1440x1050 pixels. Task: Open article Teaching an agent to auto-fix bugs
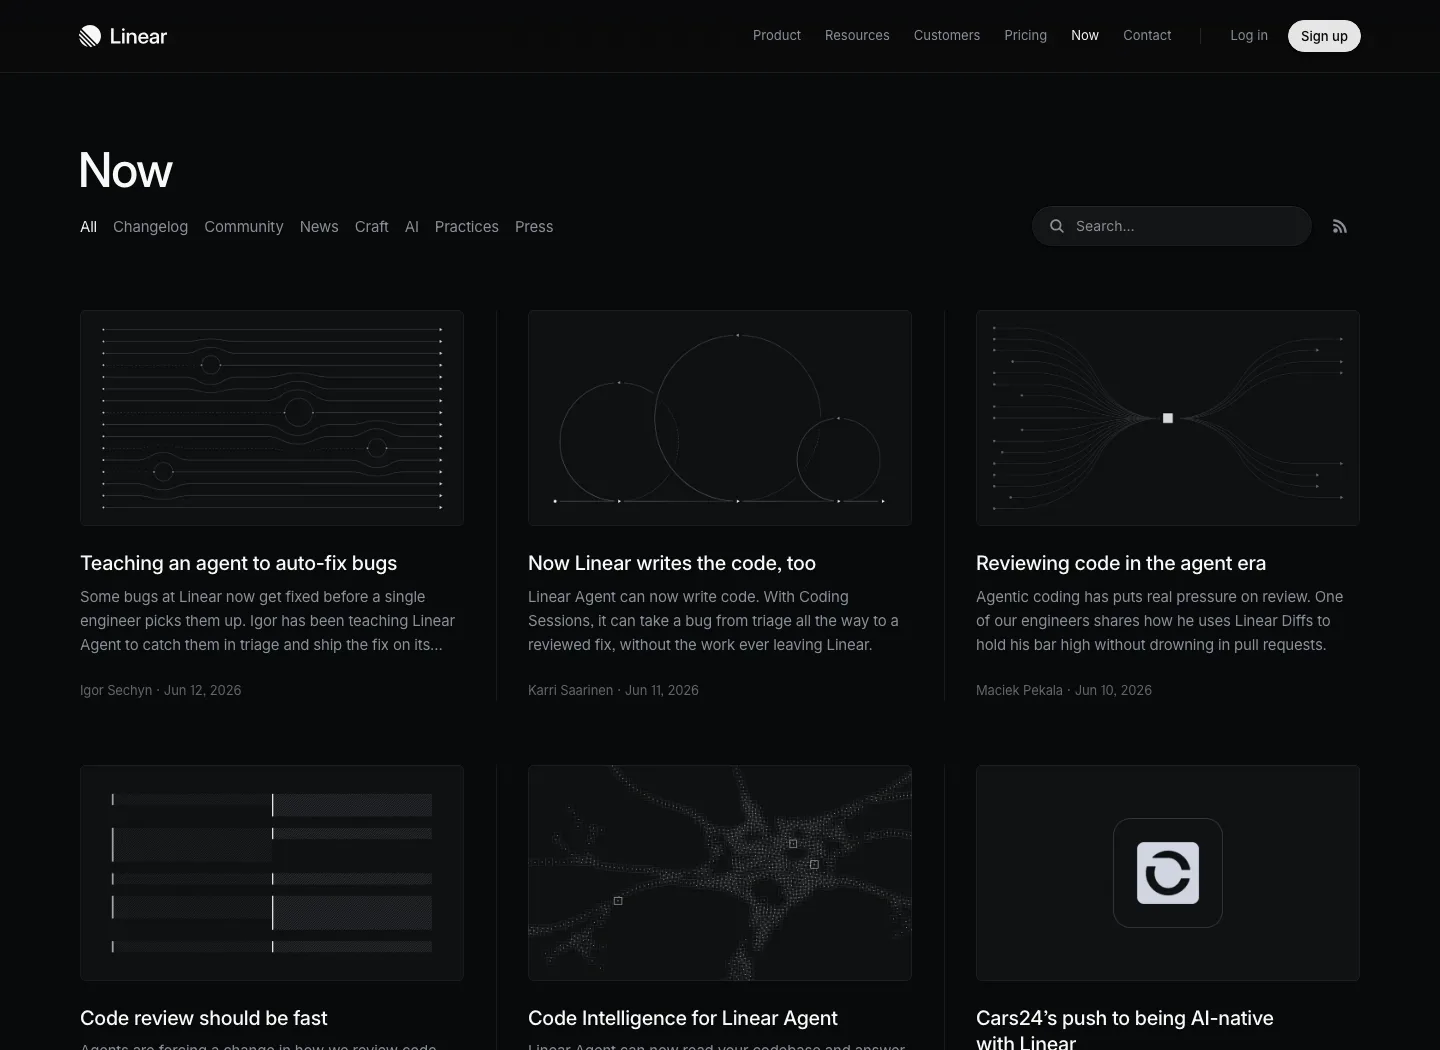pyautogui.click(x=239, y=563)
